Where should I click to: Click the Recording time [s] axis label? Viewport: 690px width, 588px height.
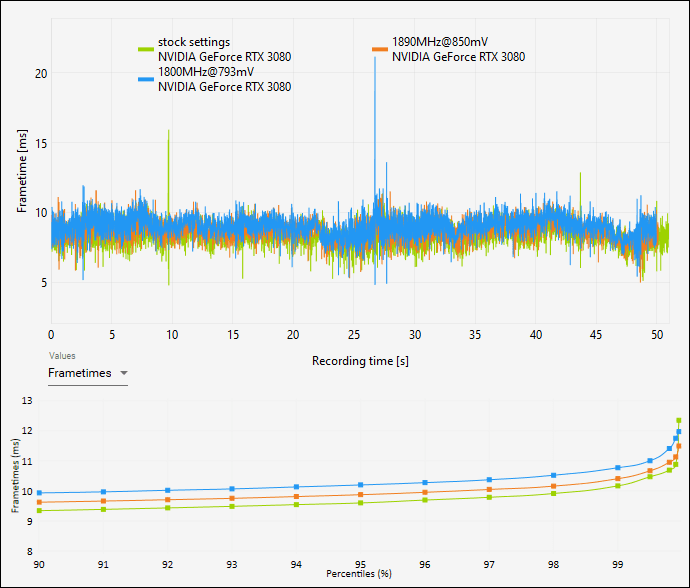tap(360, 361)
